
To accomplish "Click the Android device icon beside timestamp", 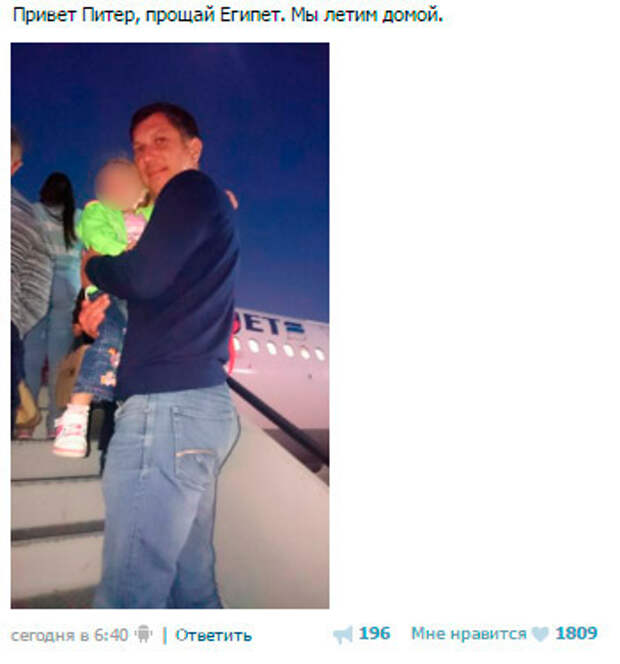I will pyautogui.click(x=144, y=634).
